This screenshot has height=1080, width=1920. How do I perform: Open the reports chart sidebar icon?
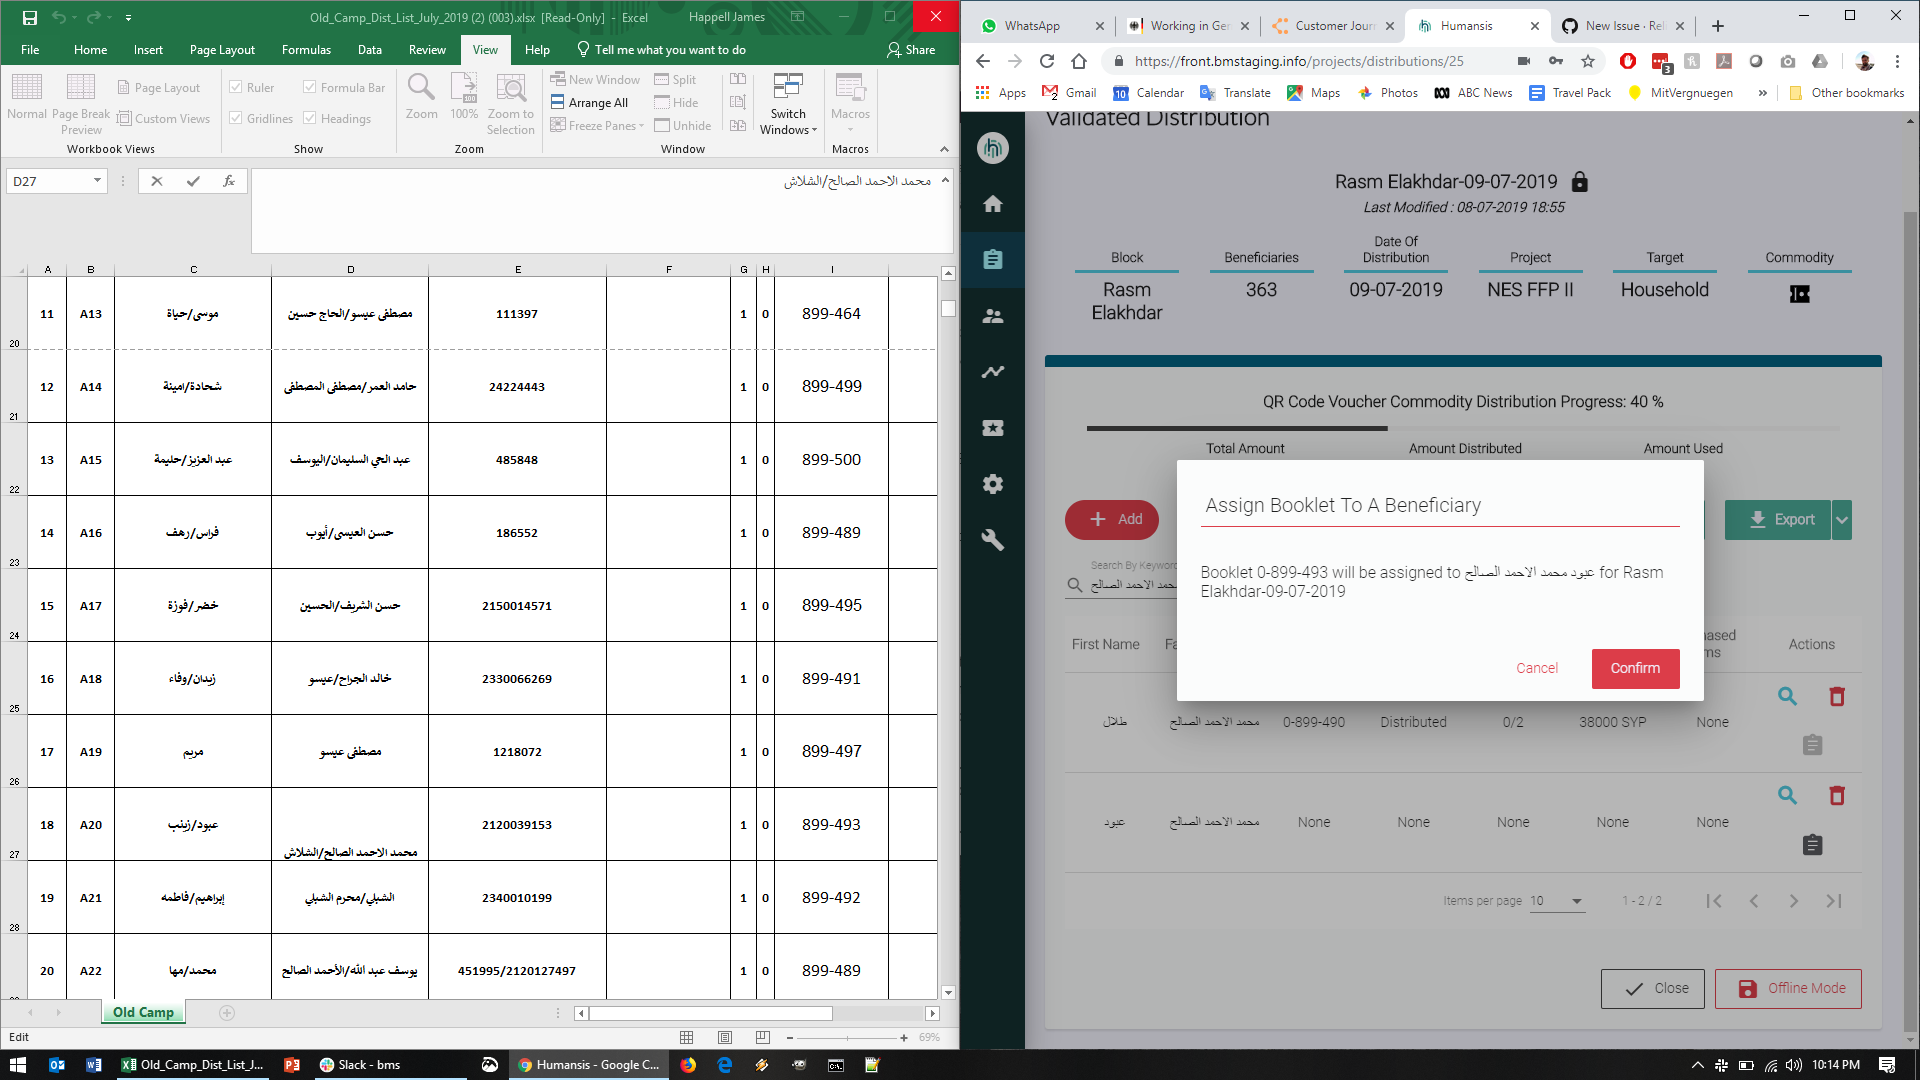tap(992, 372)
